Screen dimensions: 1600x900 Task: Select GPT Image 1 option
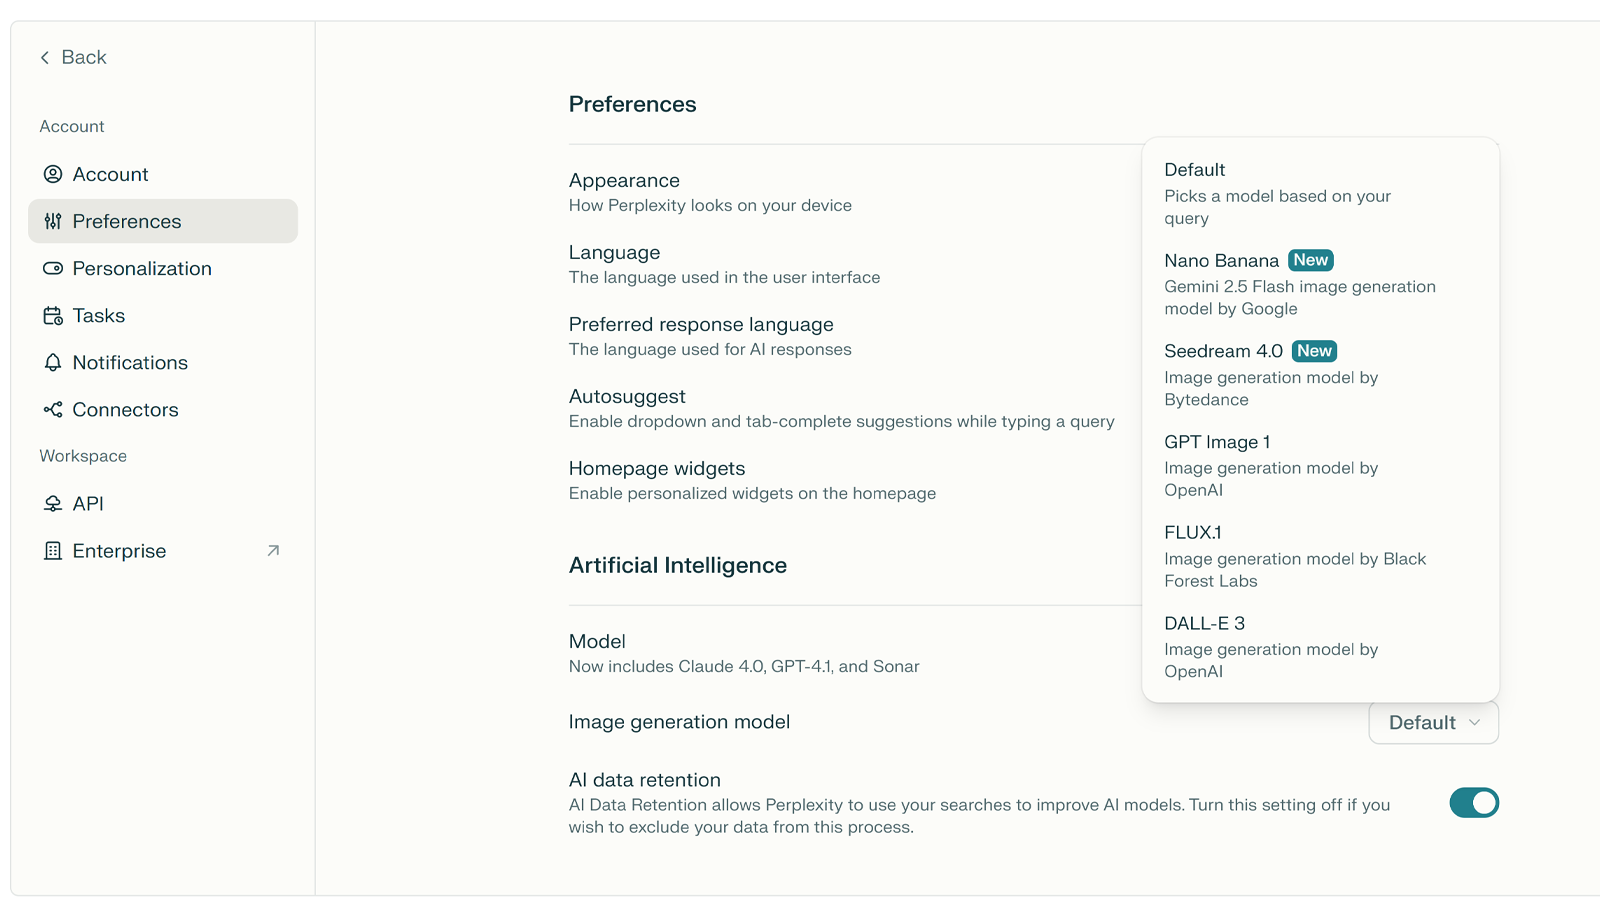(x=1320, y=465)
